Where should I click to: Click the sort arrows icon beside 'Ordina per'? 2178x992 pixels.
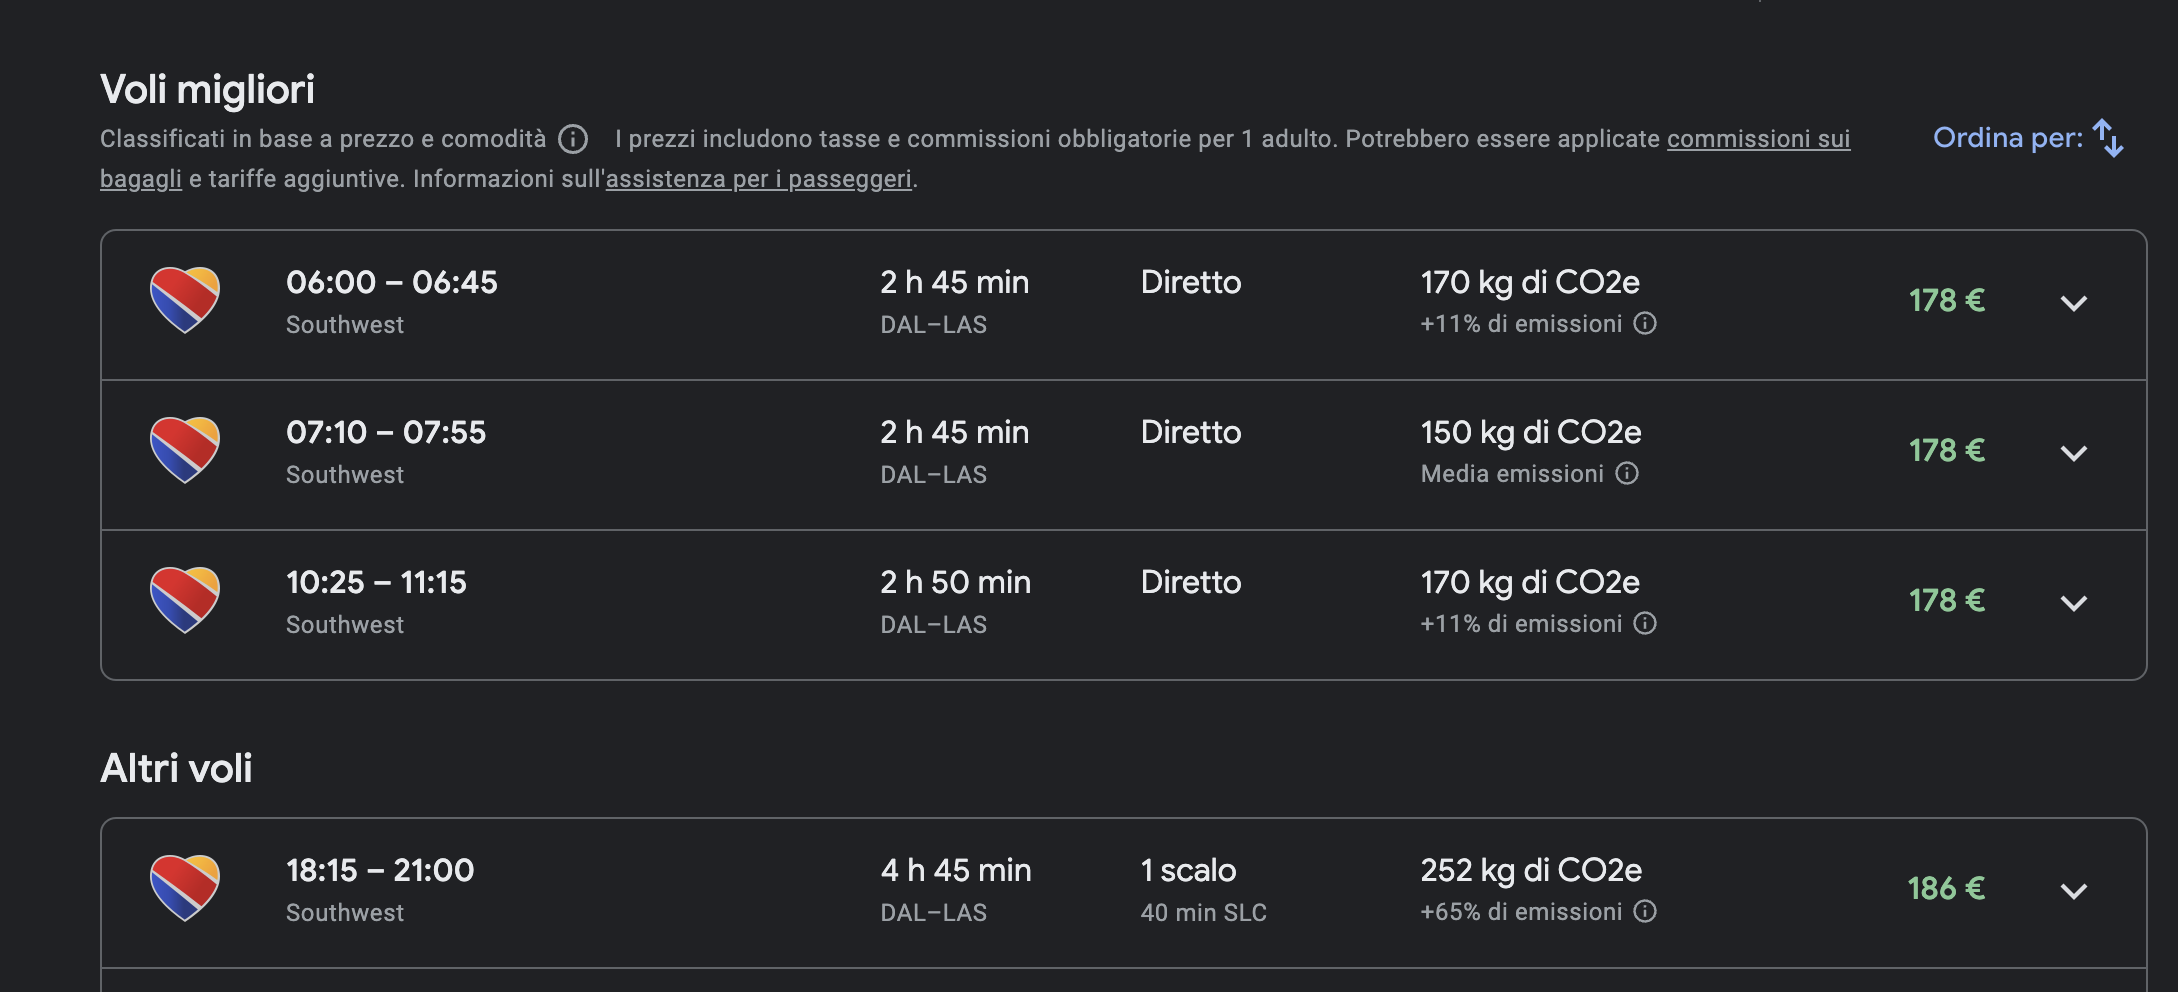coord(2108,138)
